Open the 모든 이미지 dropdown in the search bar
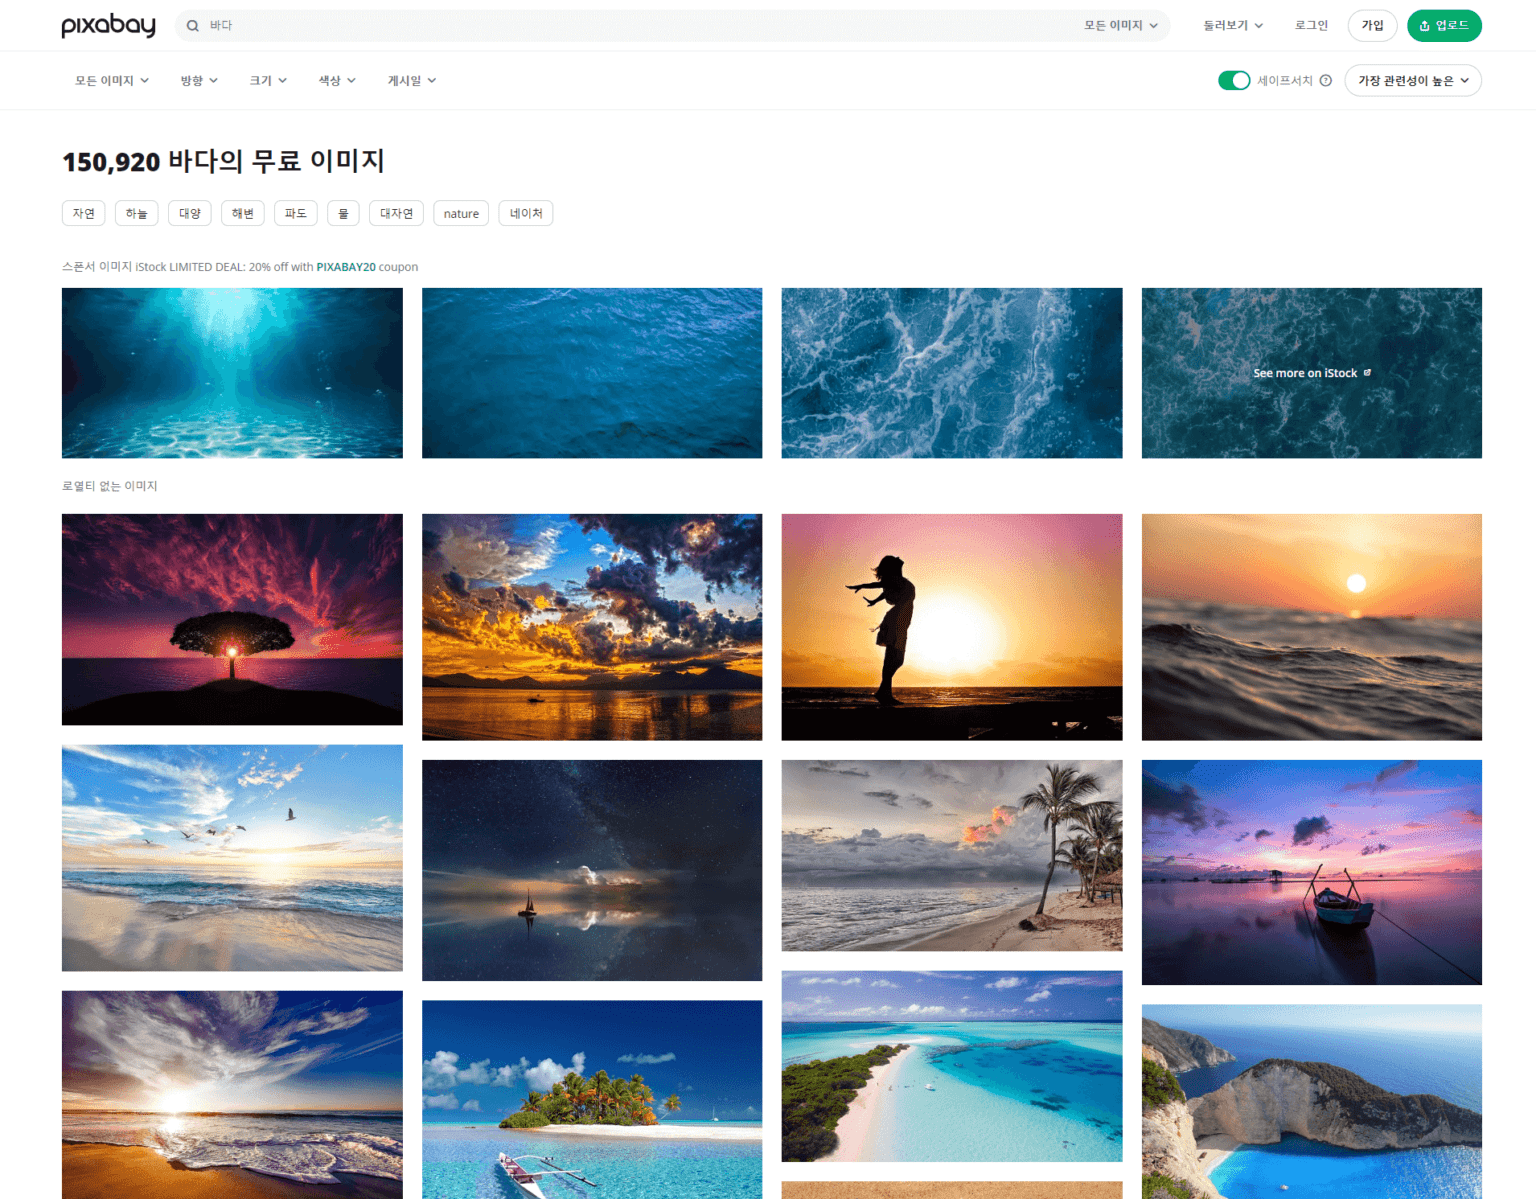The image size is (1536, 1199). click(x=1121, y=26)
